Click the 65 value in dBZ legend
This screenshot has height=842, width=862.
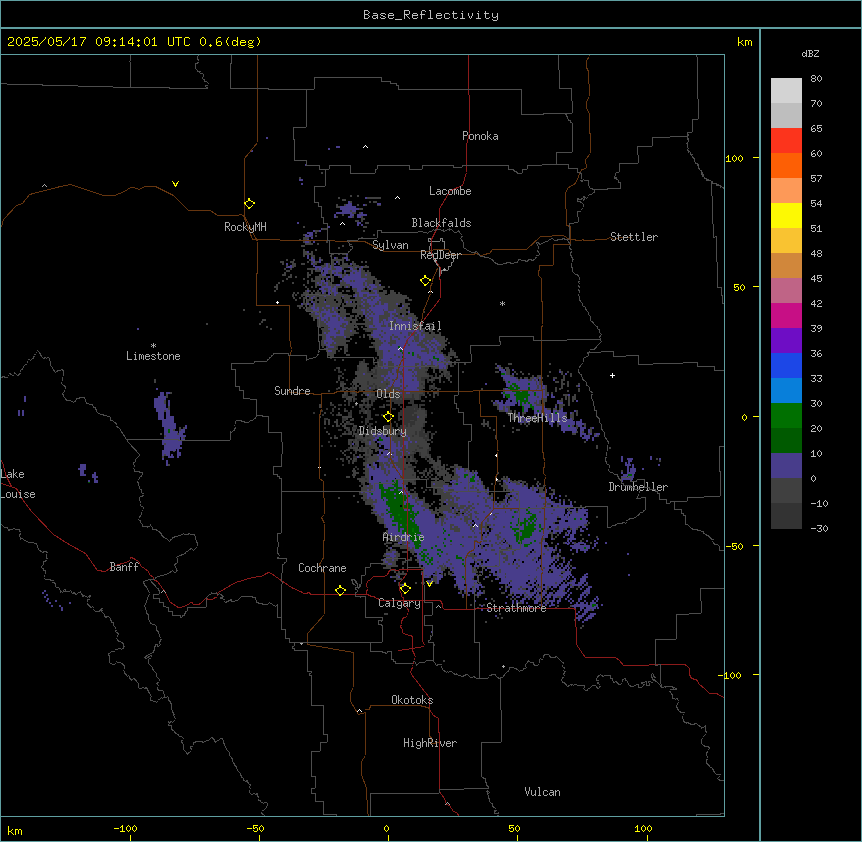coord(816,129)
